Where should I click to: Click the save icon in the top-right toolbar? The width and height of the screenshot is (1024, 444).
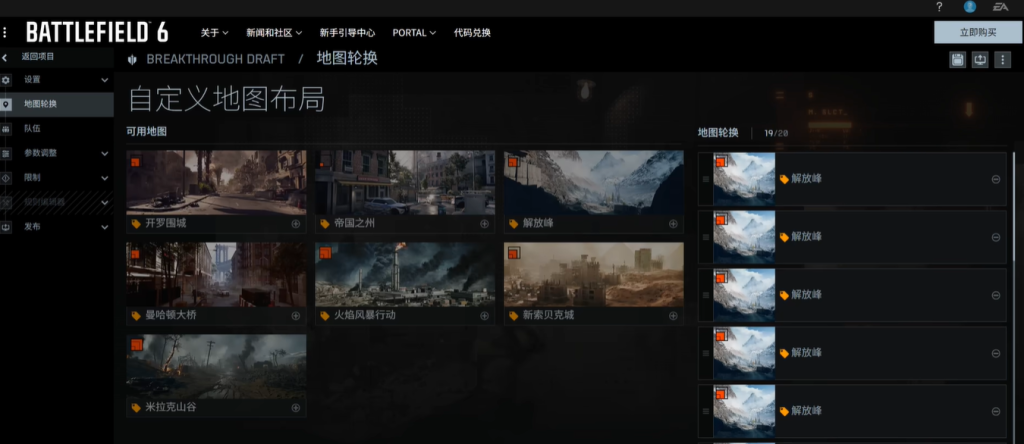(x=958, y=60)
